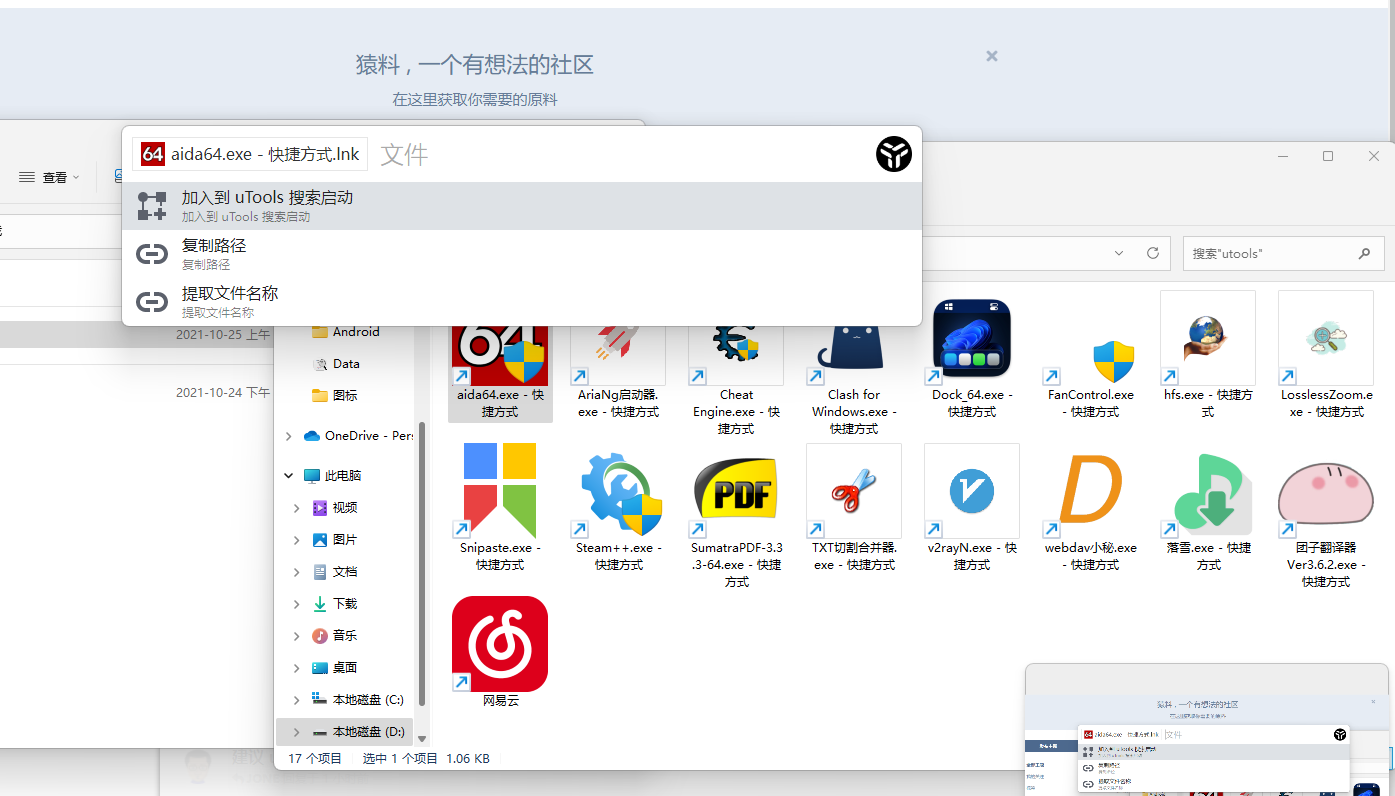Select the LosslessZoom.exe shortcut icon
The width and height of the screenshot is (1395, 796).
(x=1326, y=338)
